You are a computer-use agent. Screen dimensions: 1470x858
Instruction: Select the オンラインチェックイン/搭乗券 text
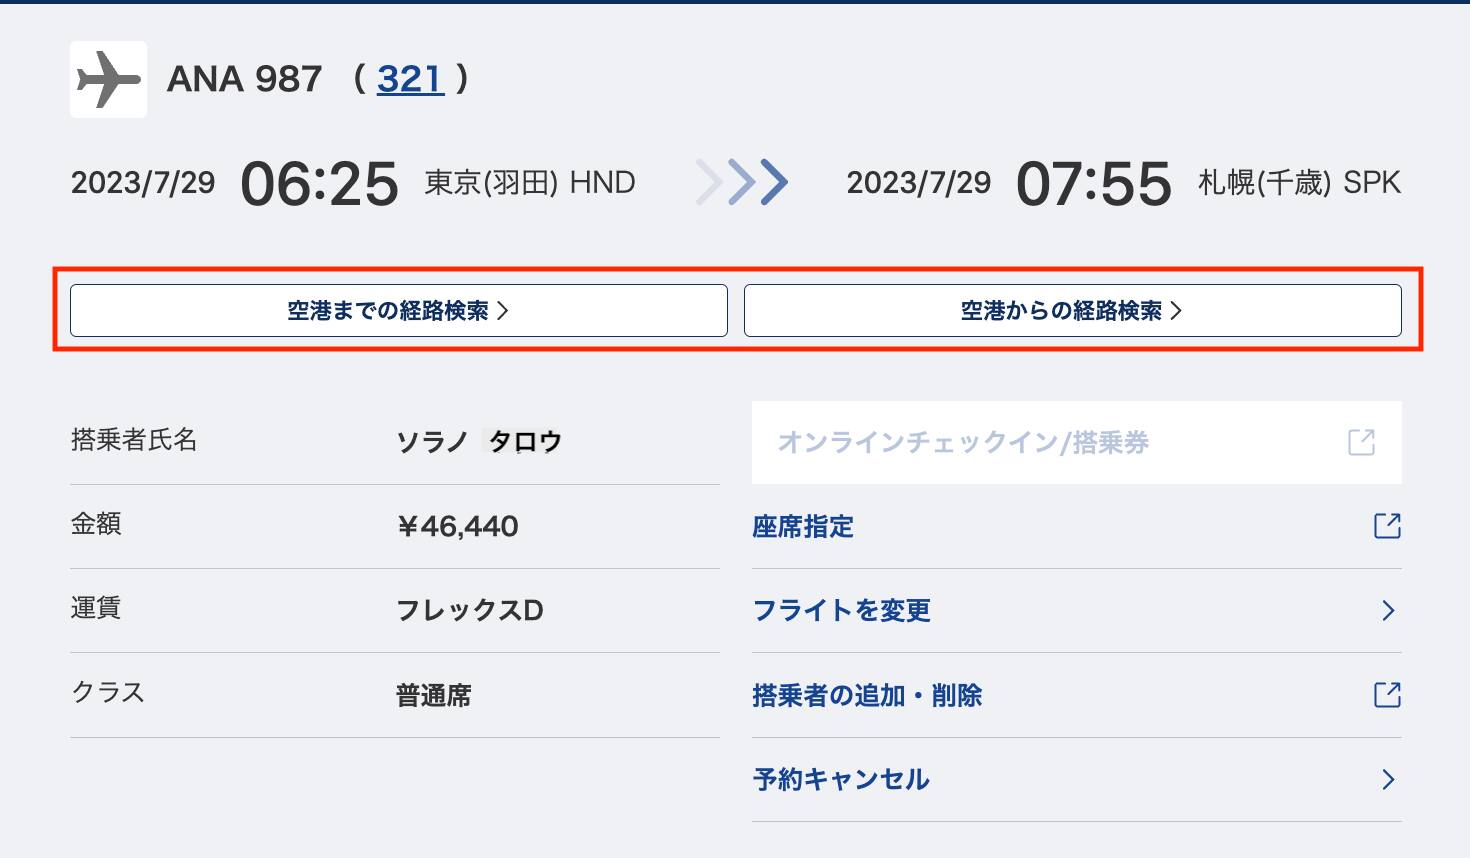963,442
